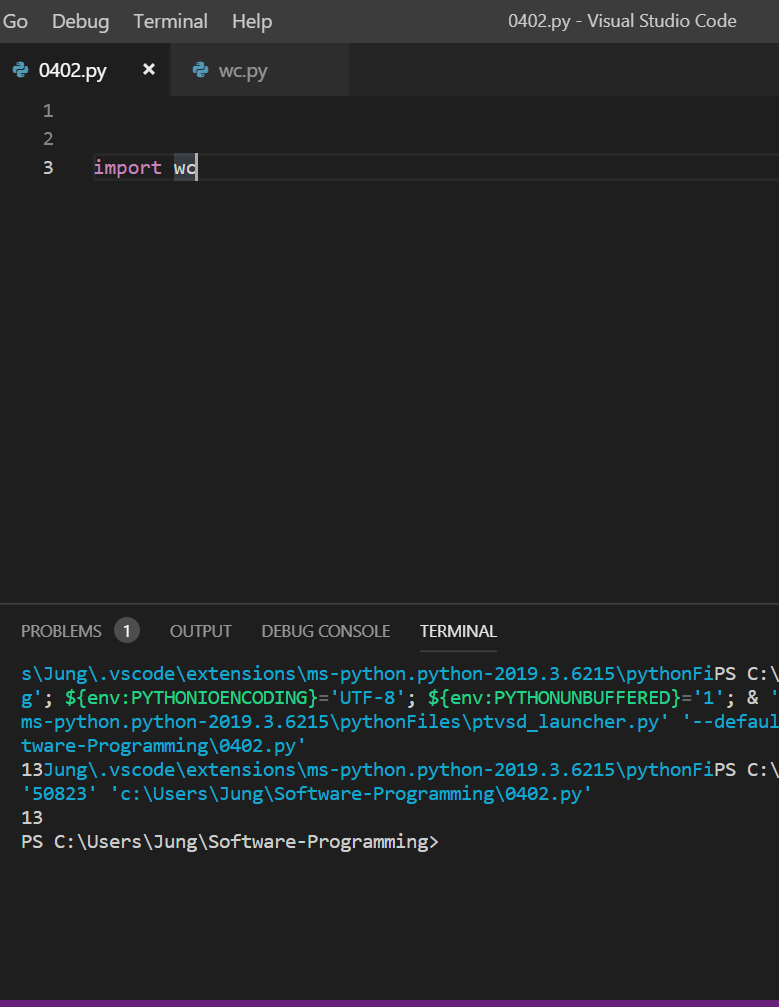Click the Python file icon on wc.py tab
The width and height of the screenshot is (779, 1007).
pos(200,69)
